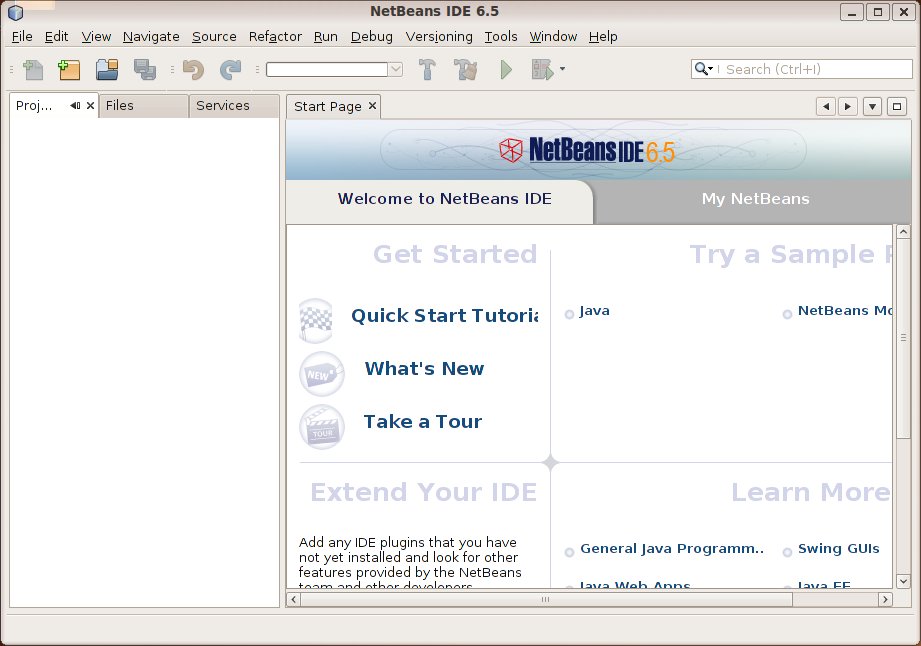Click the Take a Tour link
Screen dimensions: 921x646
pyautogui.click(x=422, y=422)
